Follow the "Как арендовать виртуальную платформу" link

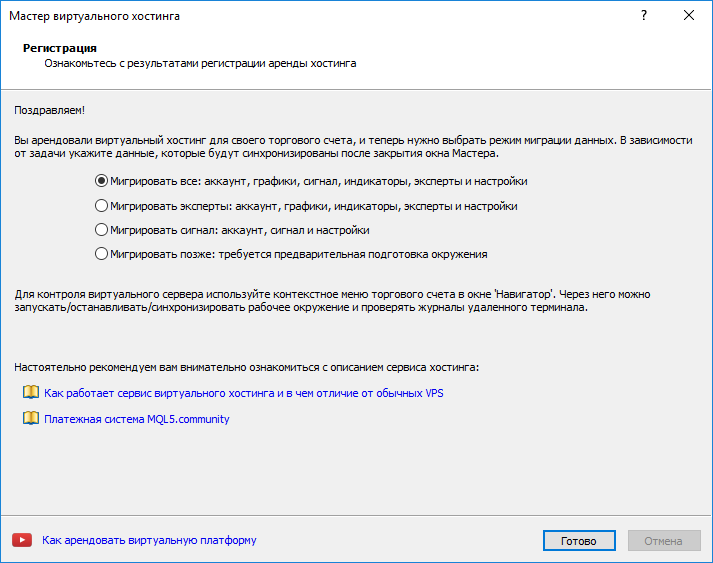point(149,540)
